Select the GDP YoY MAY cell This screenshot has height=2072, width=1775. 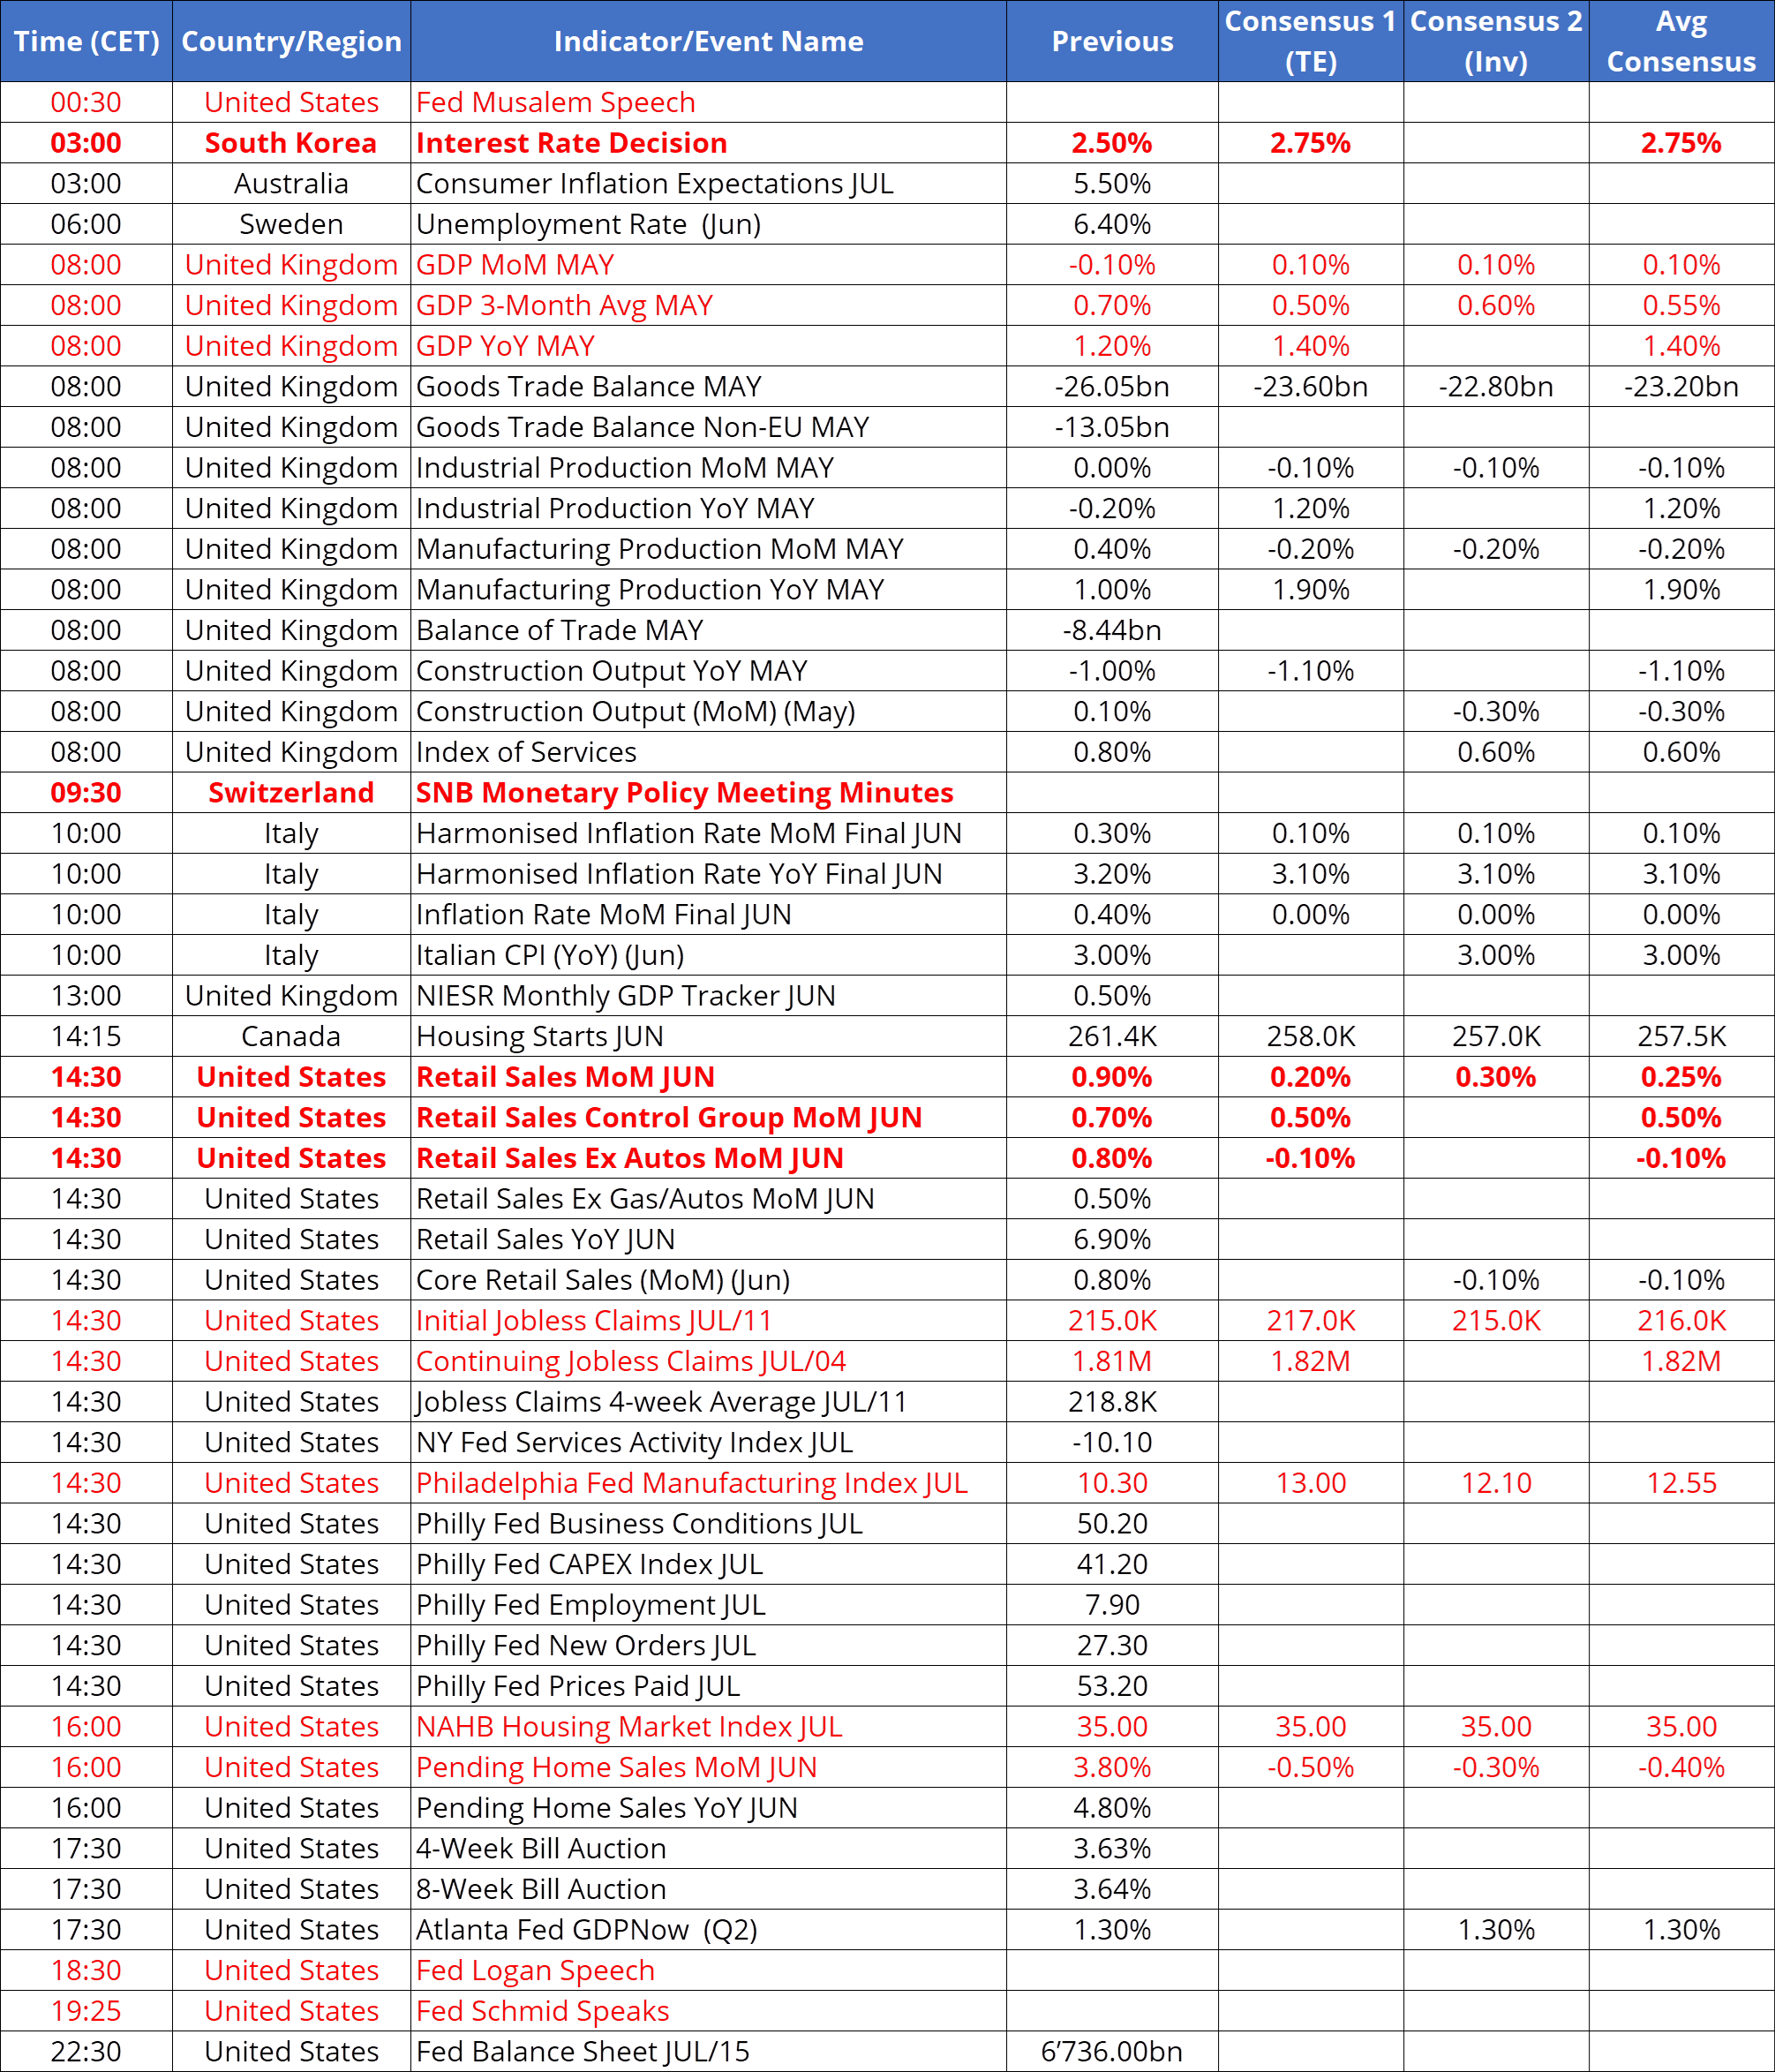point(708,346)
